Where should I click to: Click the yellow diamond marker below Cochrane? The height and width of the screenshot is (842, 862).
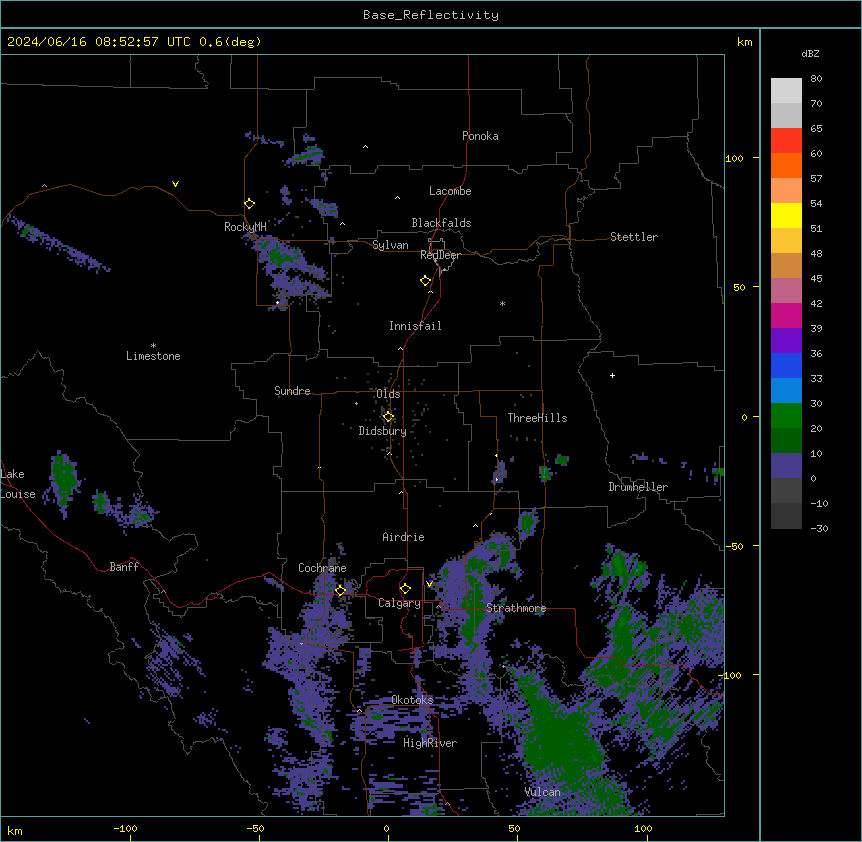340,590
